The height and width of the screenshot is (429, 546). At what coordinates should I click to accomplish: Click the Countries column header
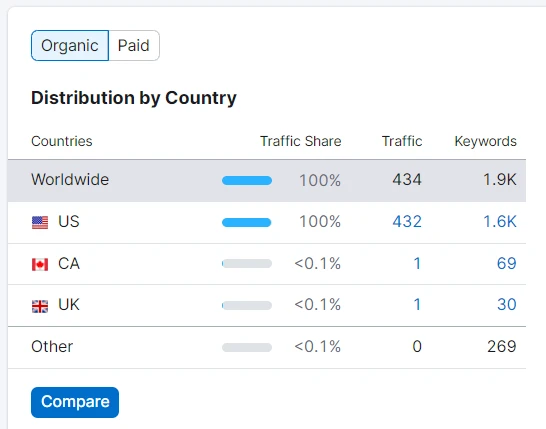(62, 141)
